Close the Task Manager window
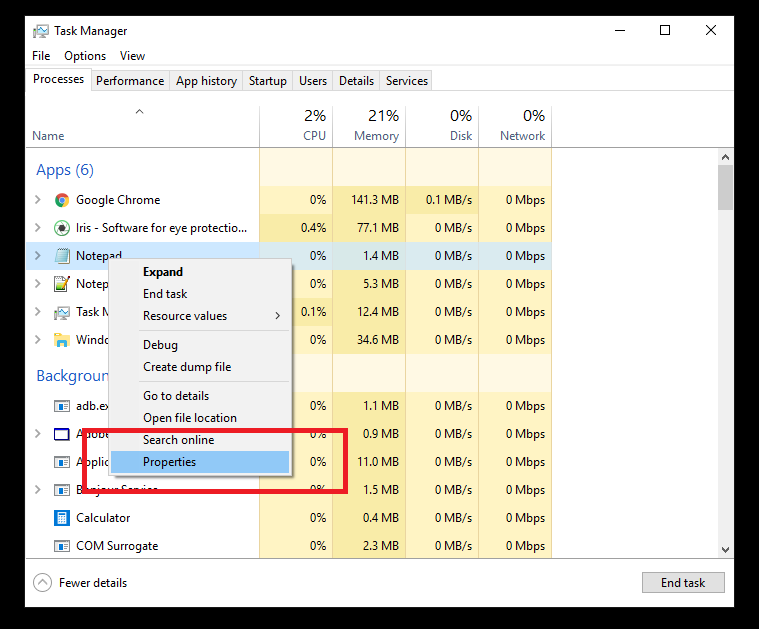Image resolution: width=759 pixels, height=629 pixels. coord(711,31)
